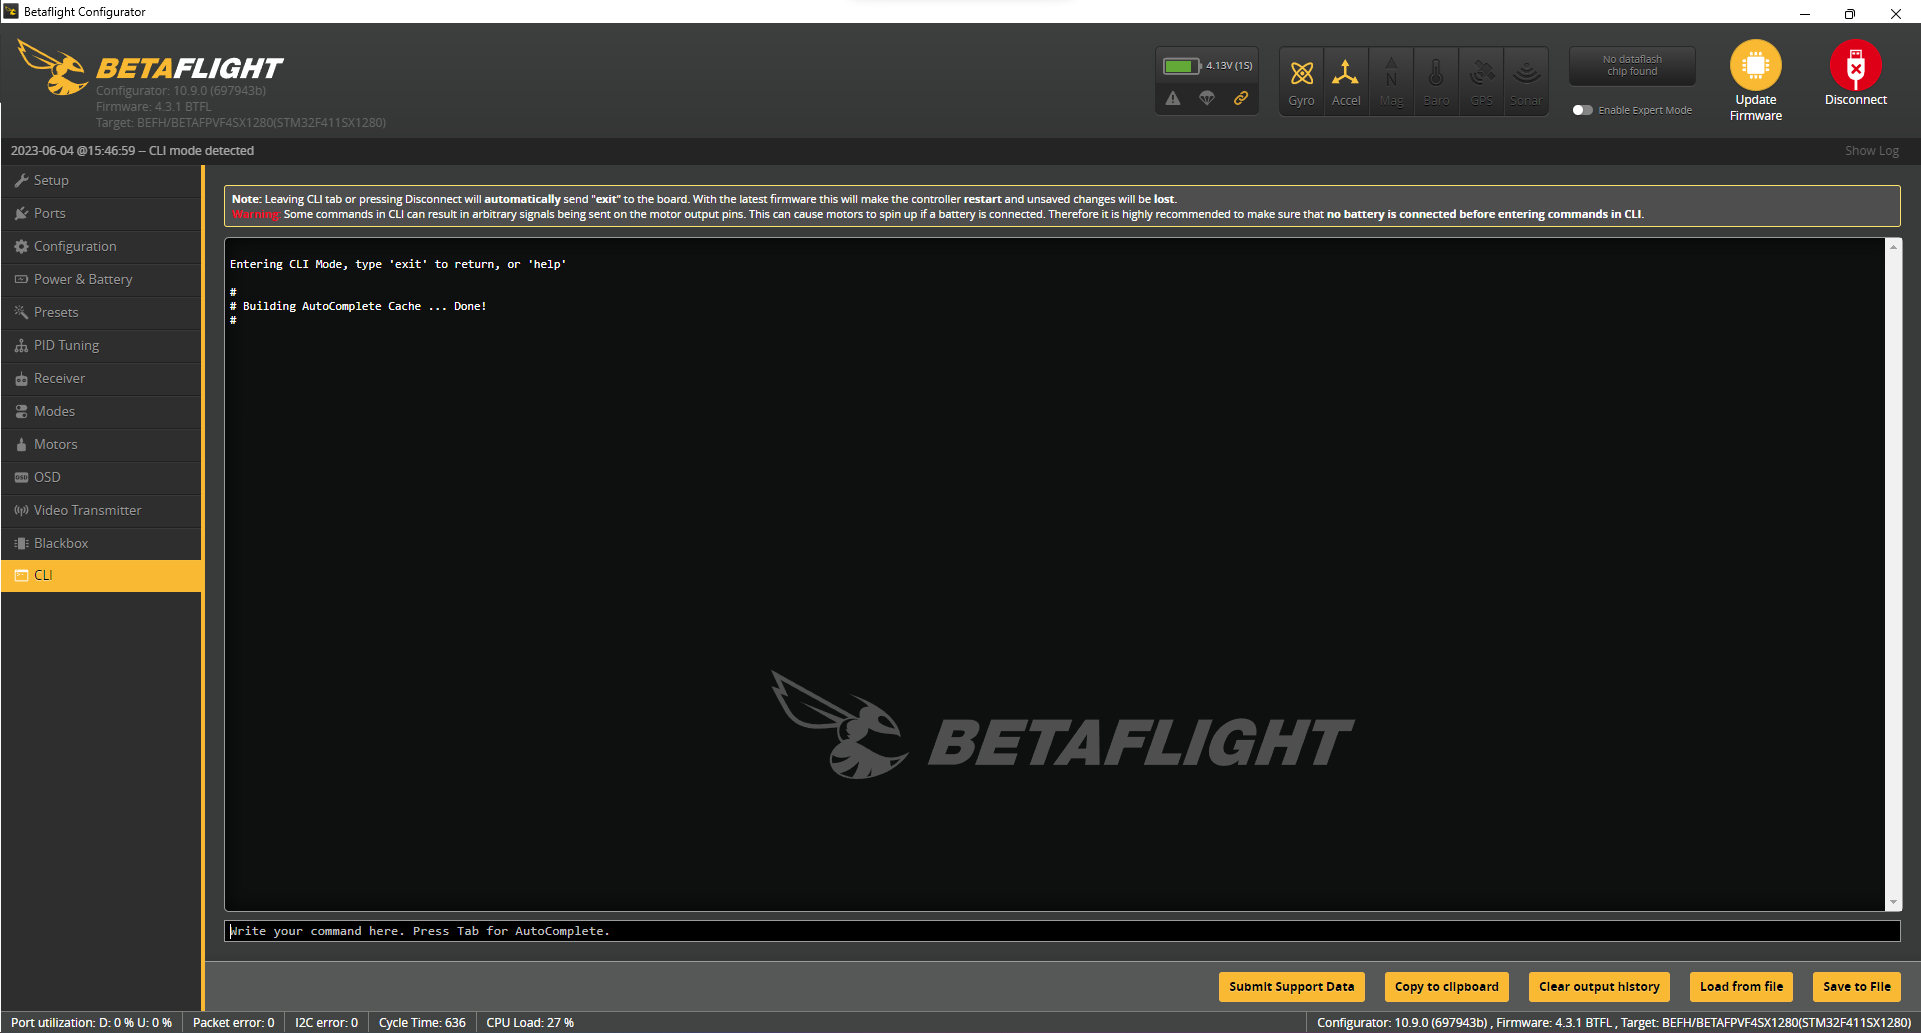Switch to the Configuration tab

click(x=101, y=246)
